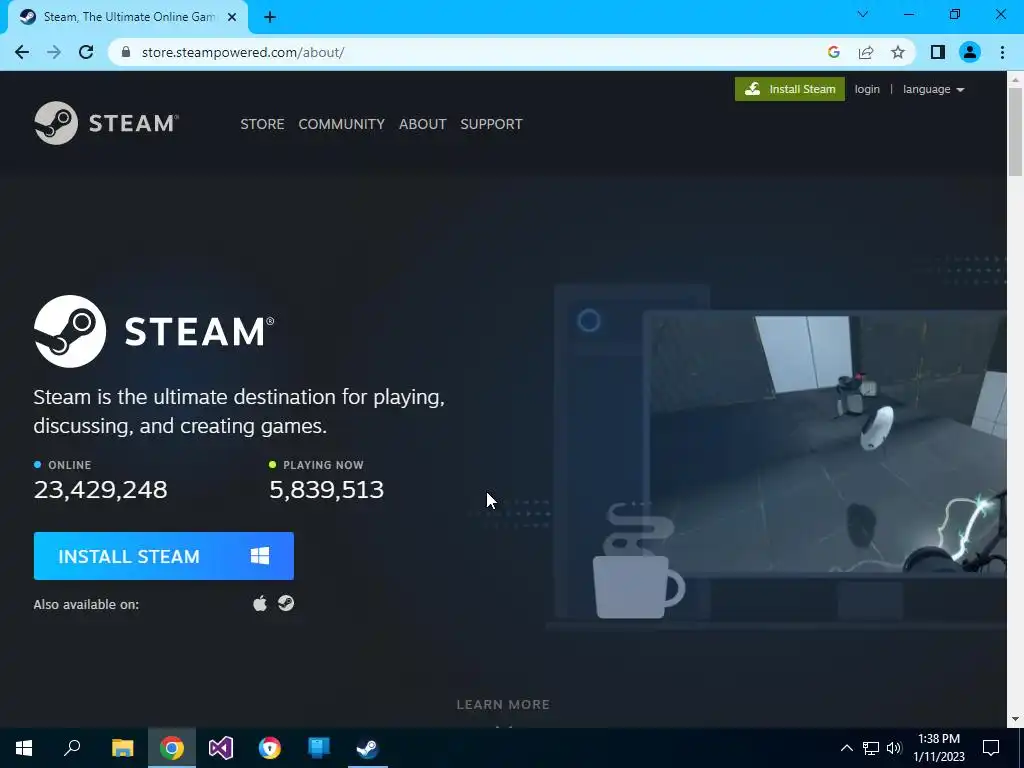
Task: Open the Windows Start menu
Action: pos(24,748)
